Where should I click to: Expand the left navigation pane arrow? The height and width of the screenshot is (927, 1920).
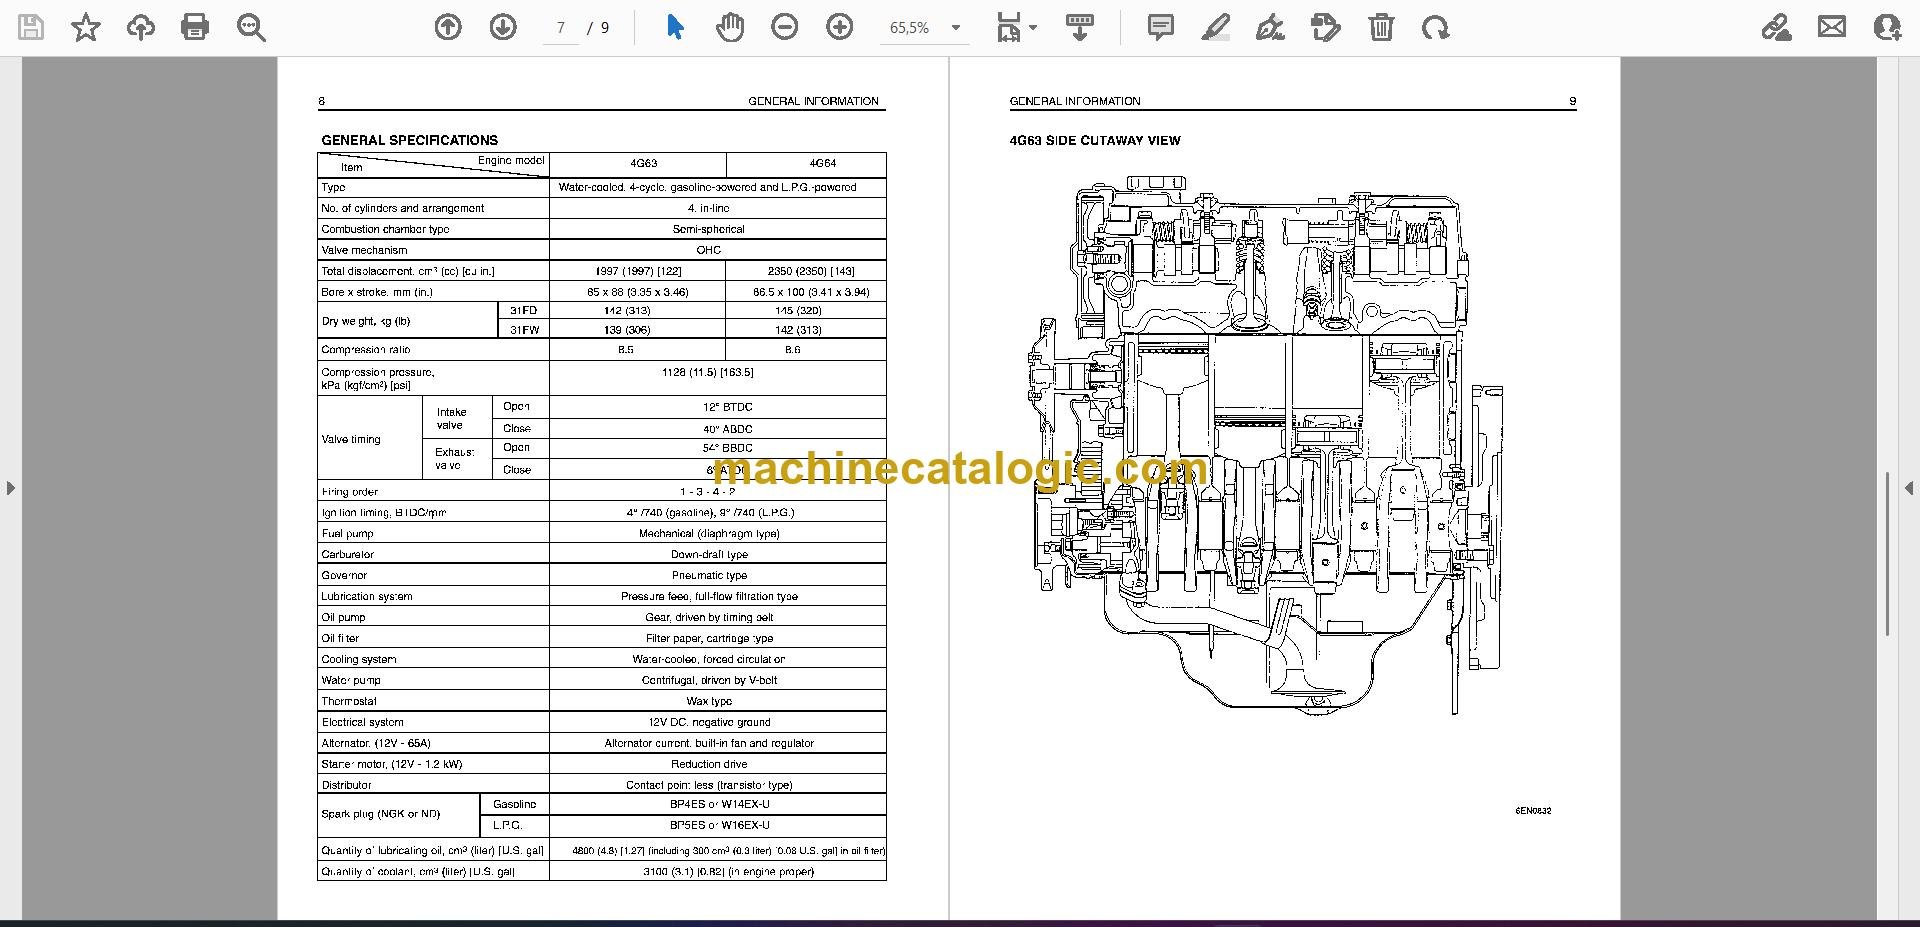pyautogui.click(x=10, y=488)
